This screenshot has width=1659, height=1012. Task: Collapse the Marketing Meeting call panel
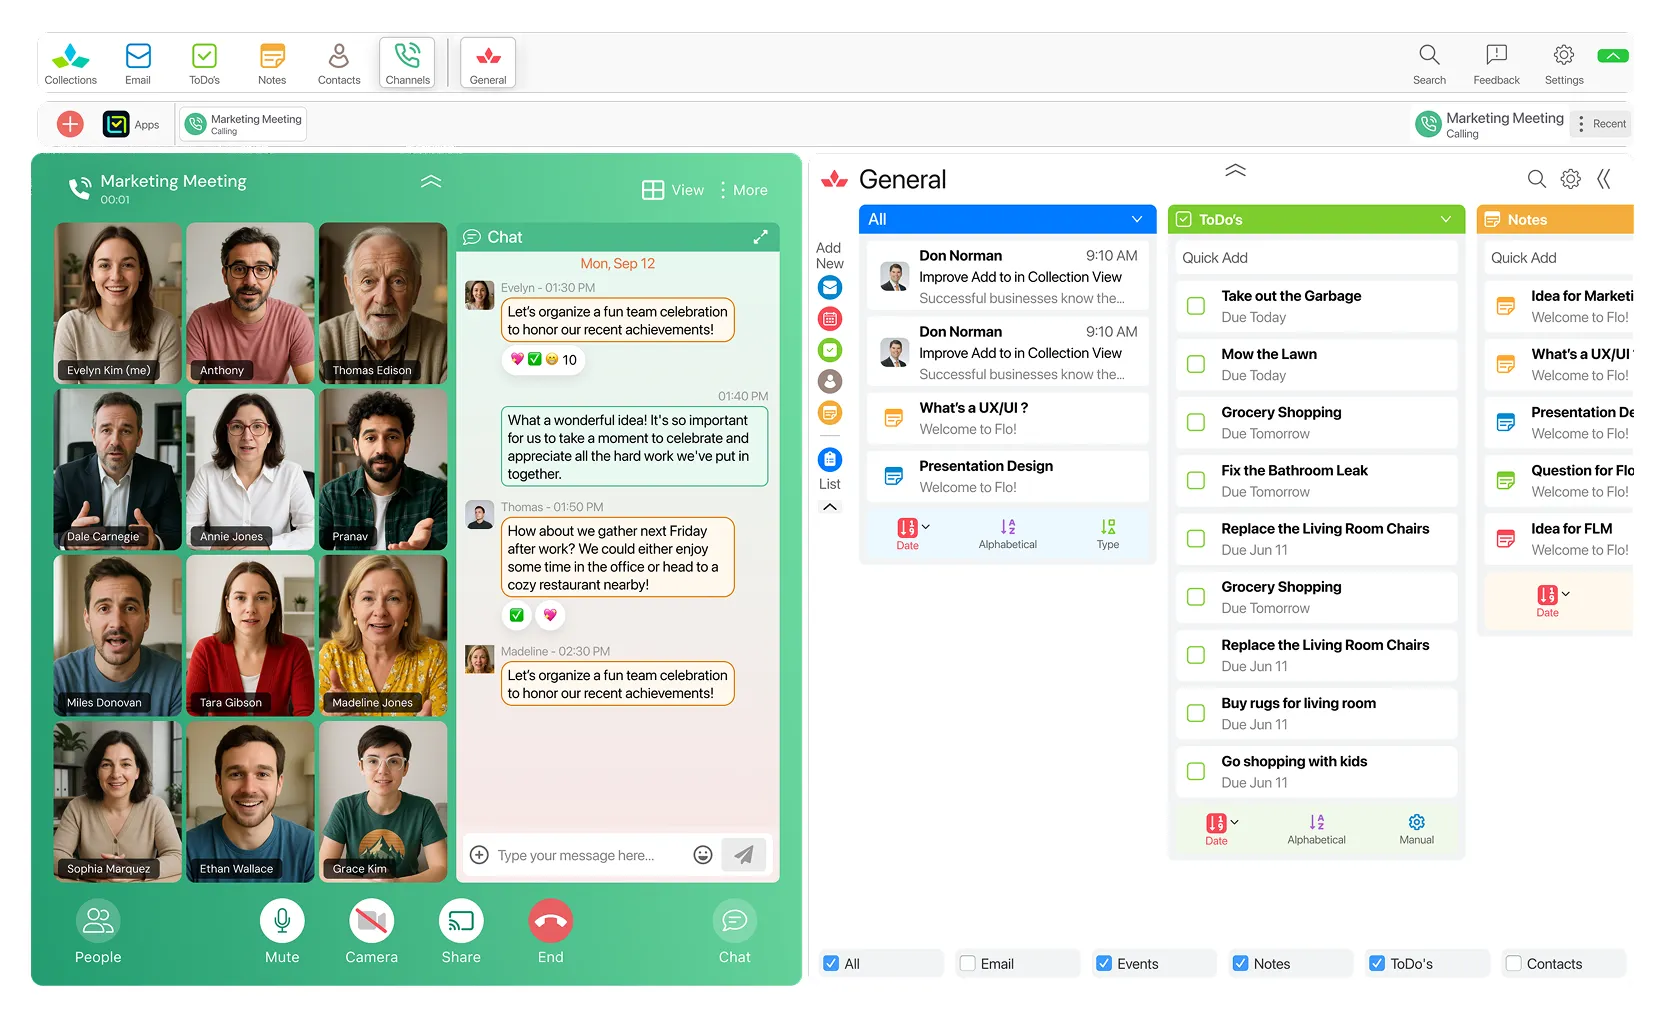click(431, 181)
